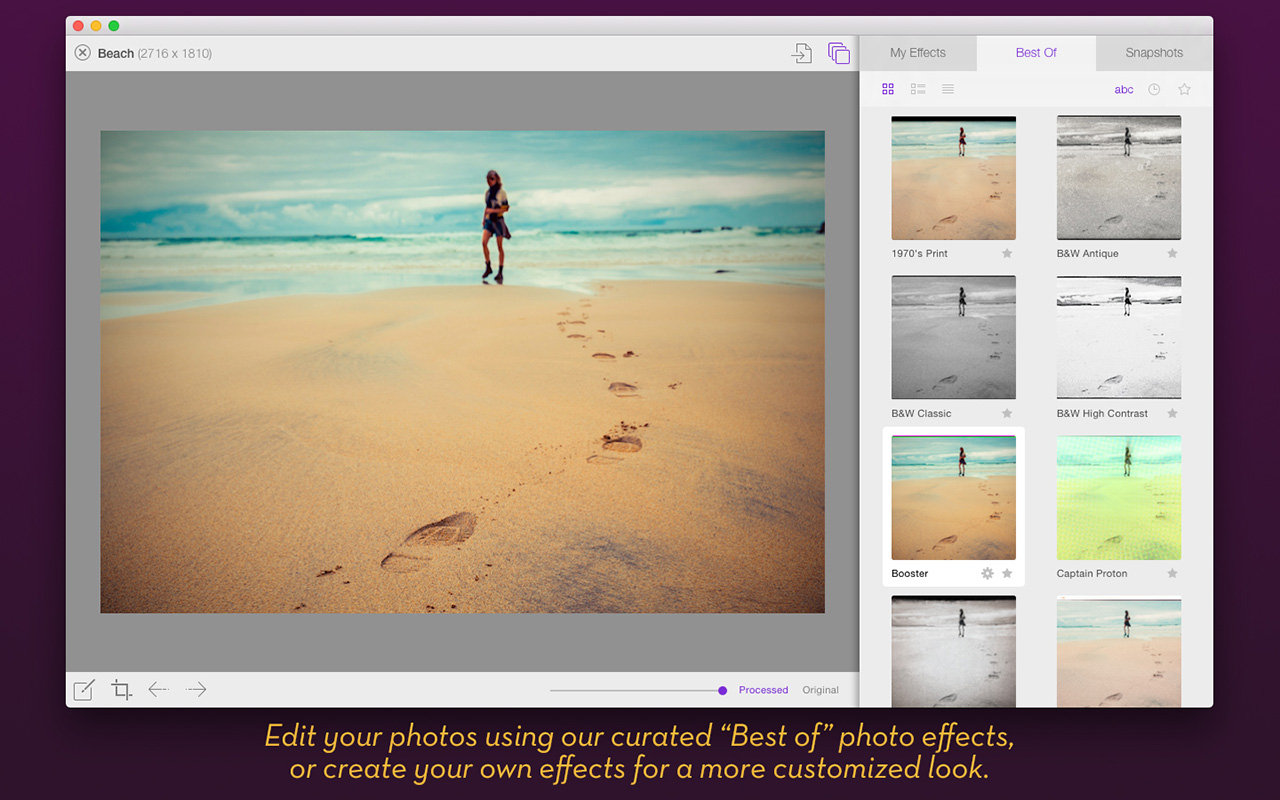1280x800 pixels.
Task: Open the edit adjustments tool
Action: coord(83,689)
